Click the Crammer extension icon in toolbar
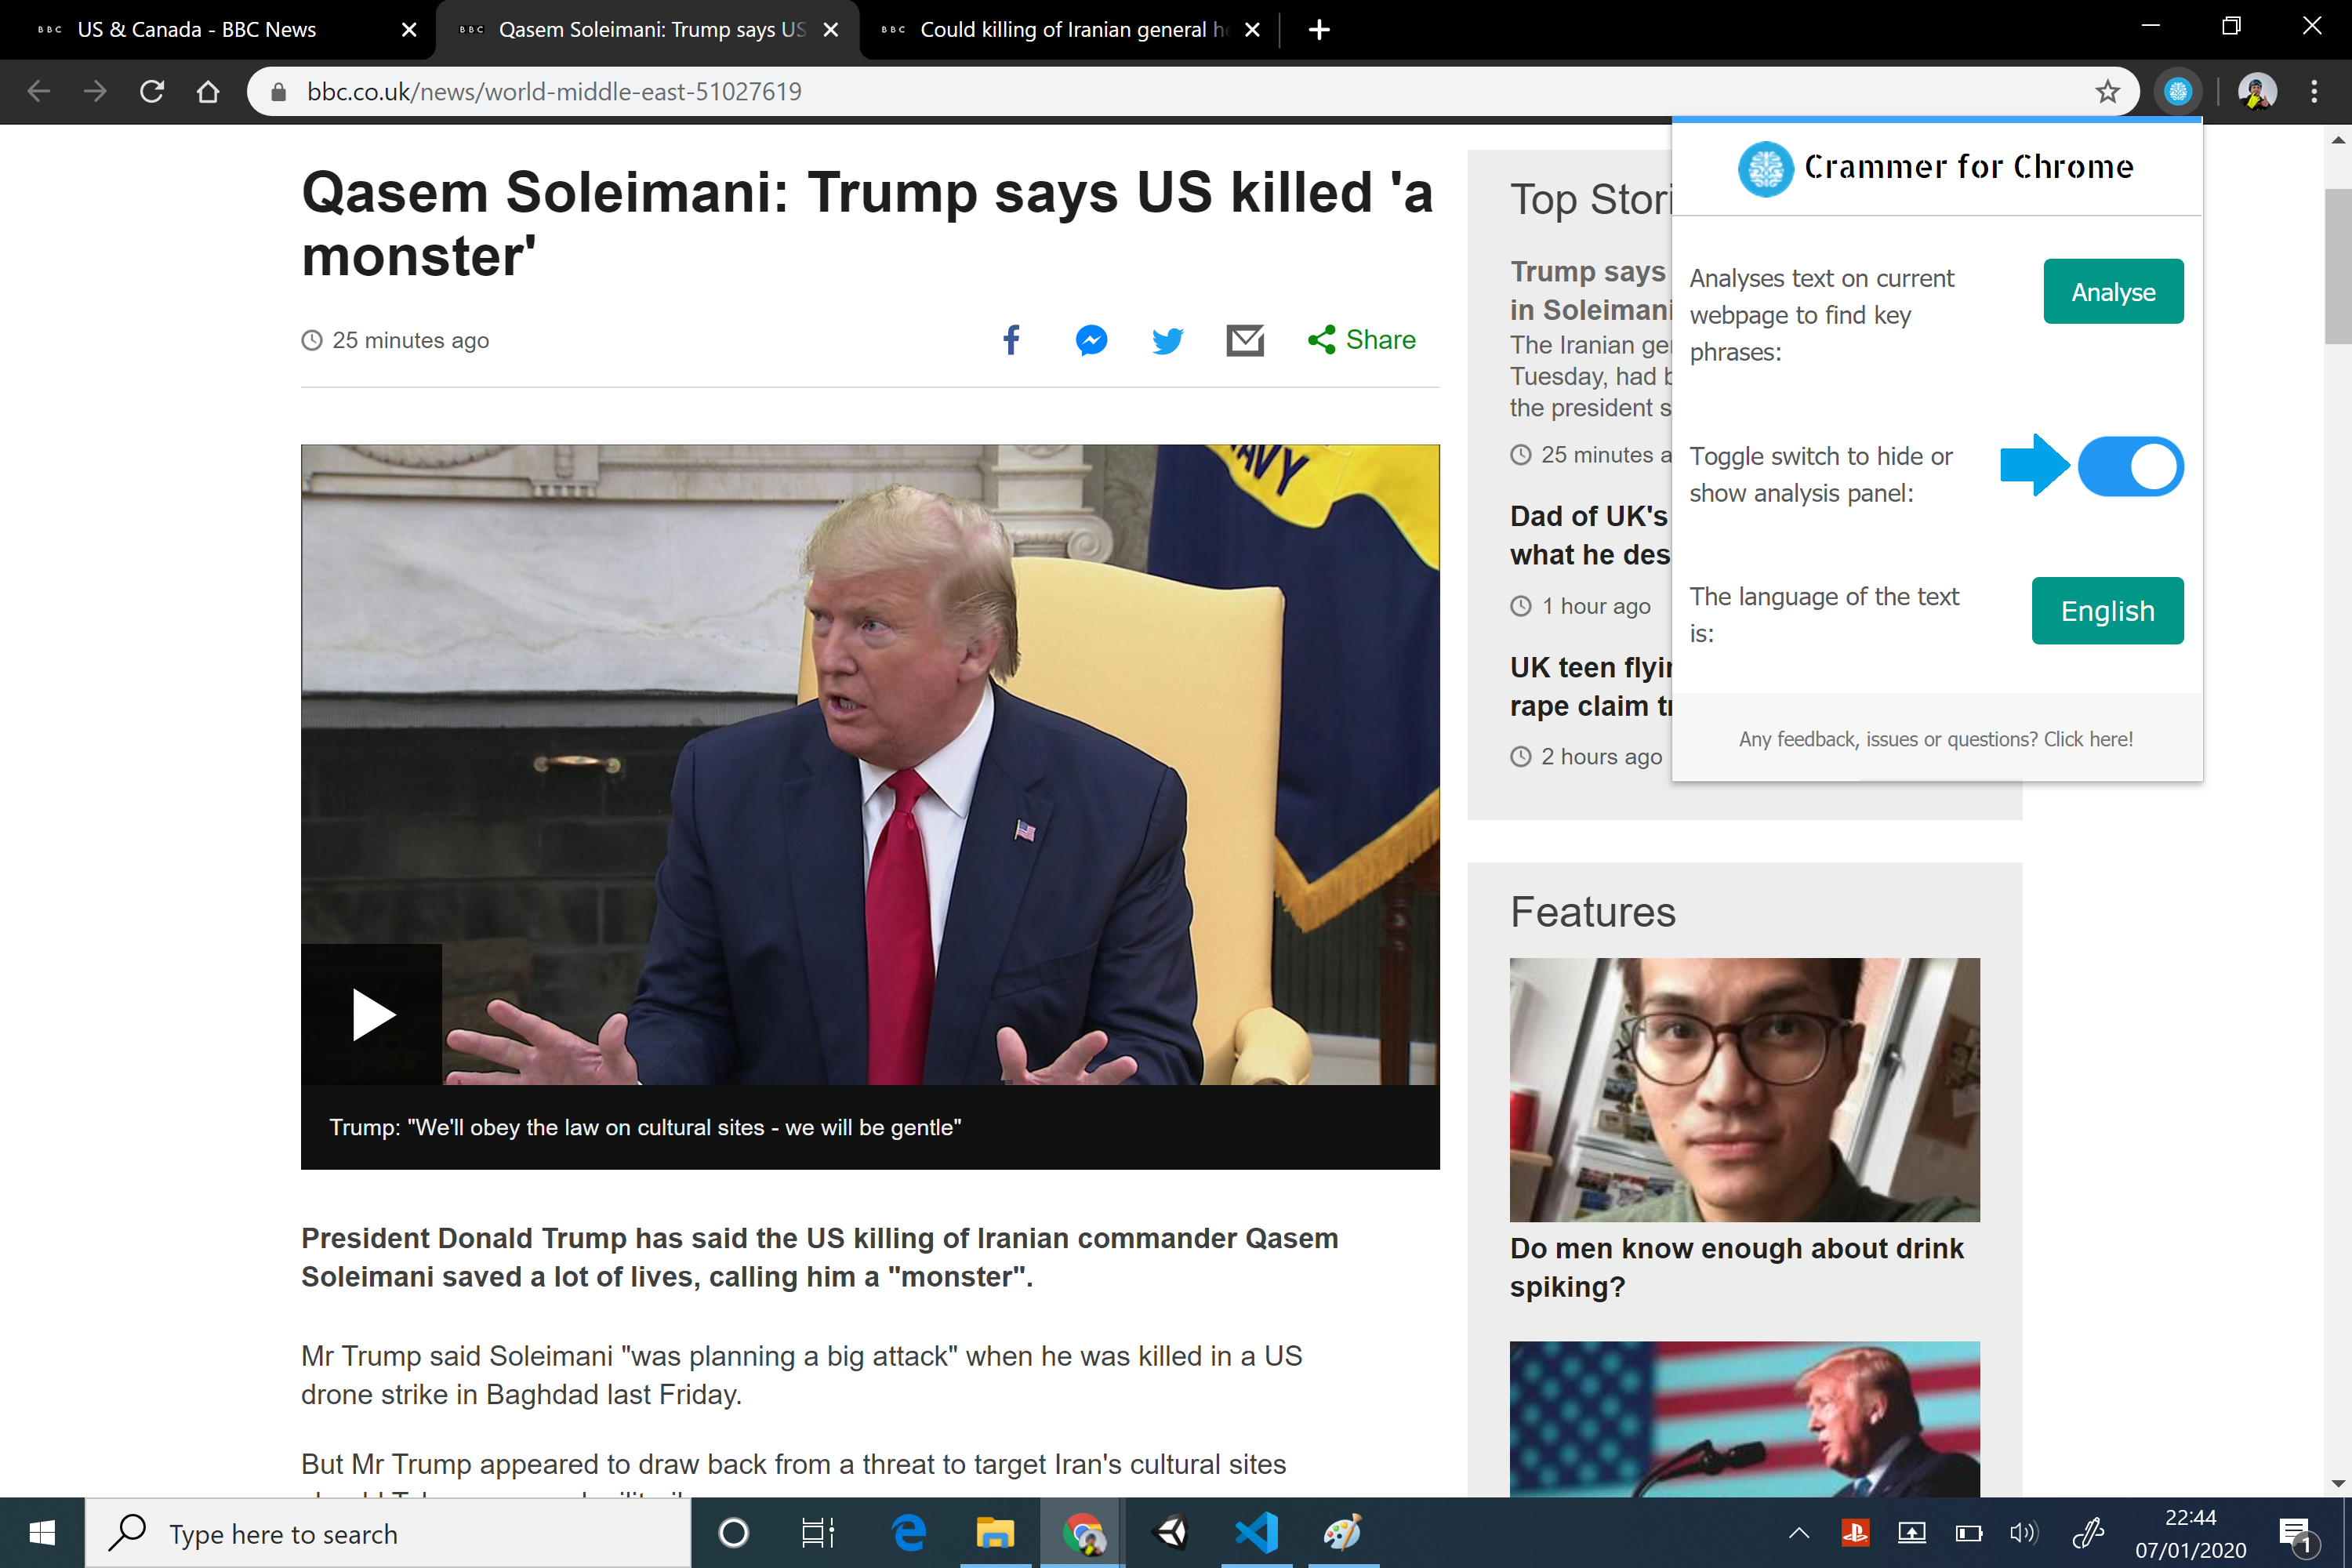The image size is (2352, 1568). [x=2177, y=92]
